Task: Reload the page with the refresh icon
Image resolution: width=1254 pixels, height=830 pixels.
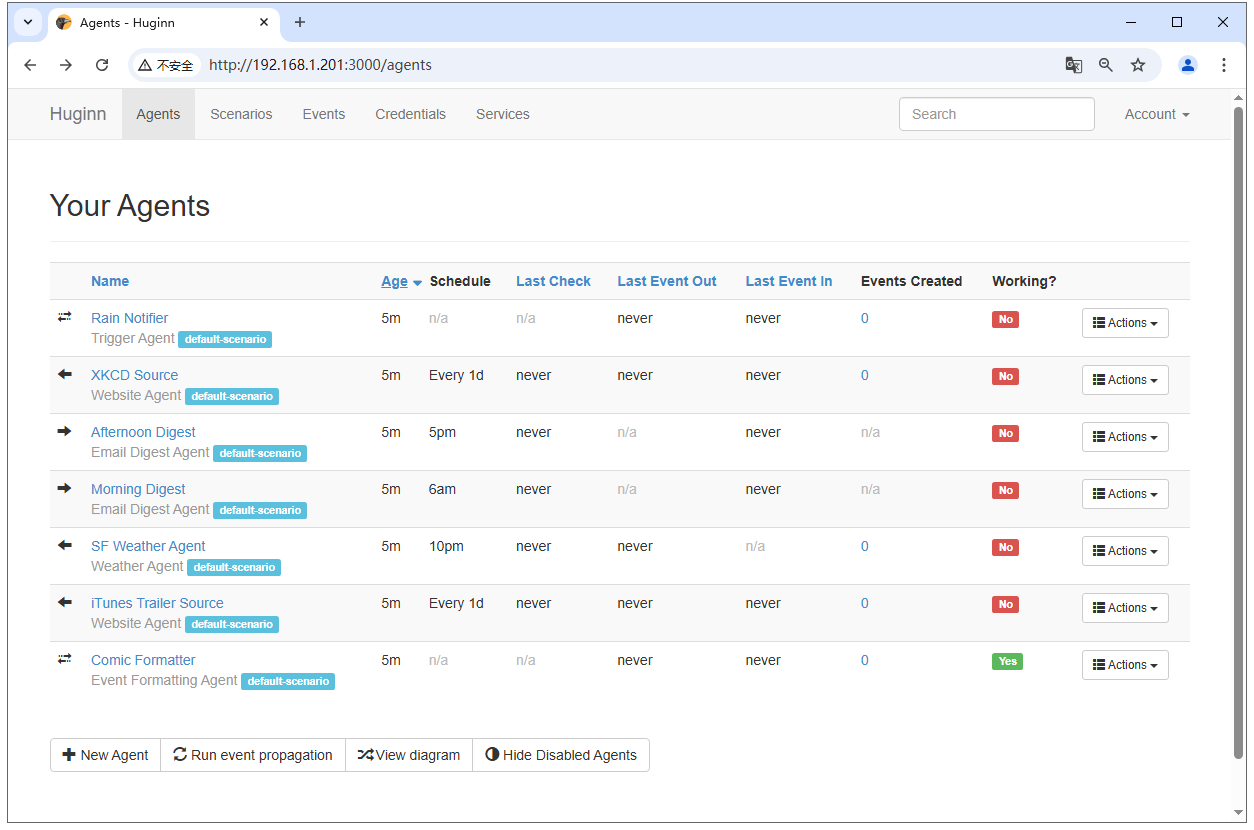Action: click(x=102, y=65)
